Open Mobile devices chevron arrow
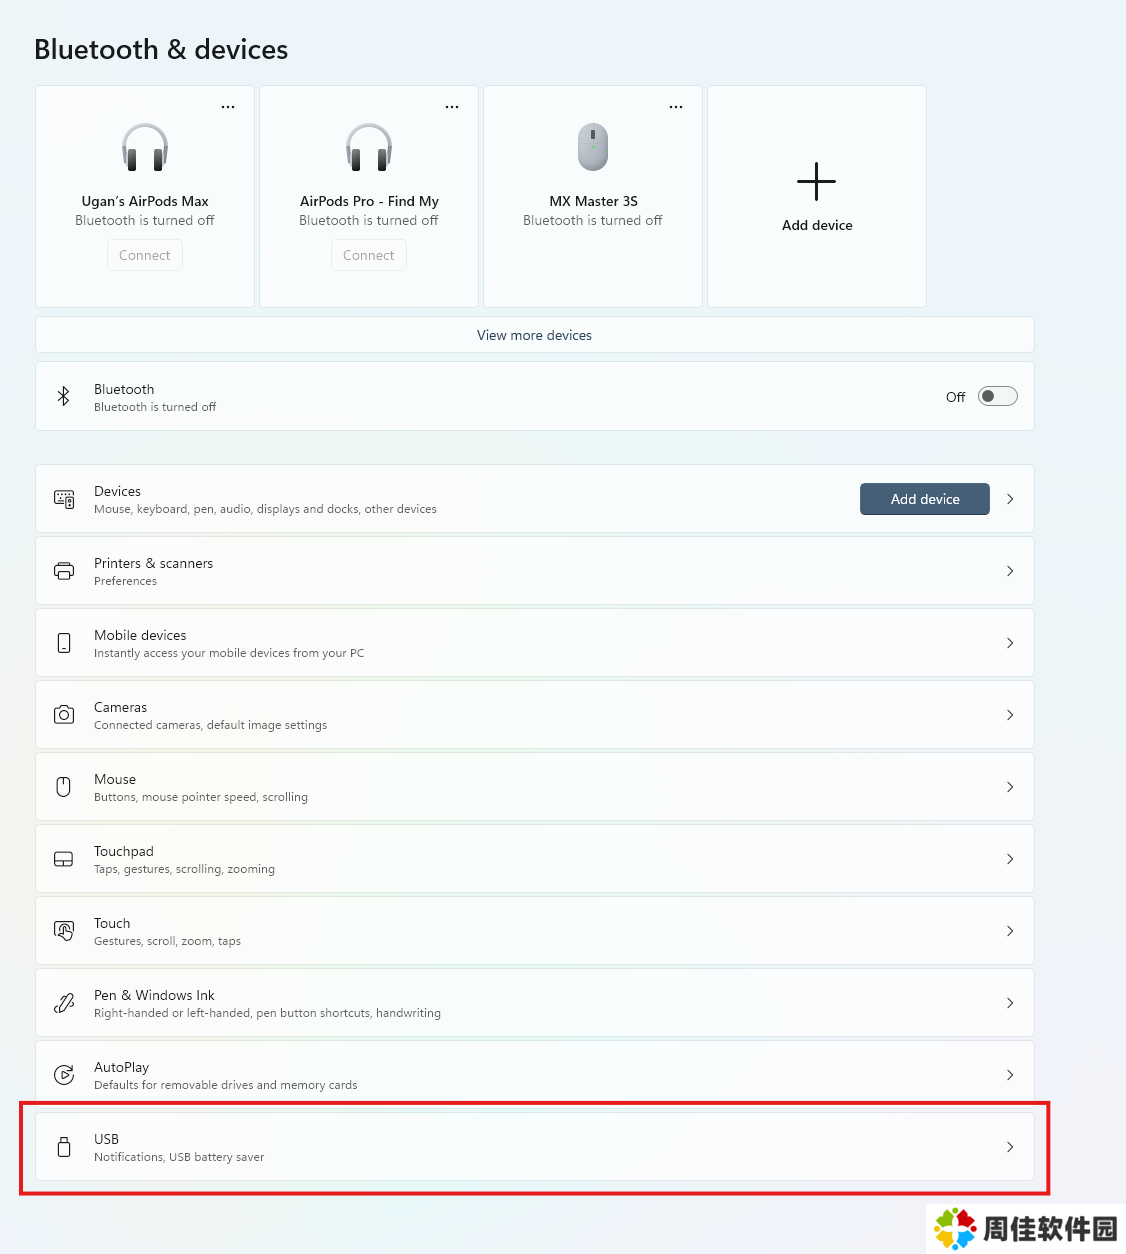This screenshot has width=1126, height=1254. [x=1010, y=643]
